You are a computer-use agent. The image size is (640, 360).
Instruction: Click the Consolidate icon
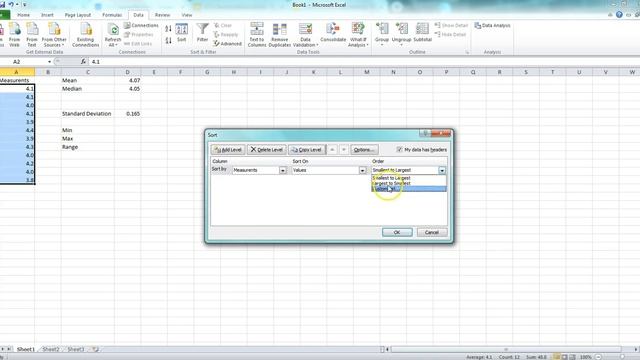click(x=333, y=33)
